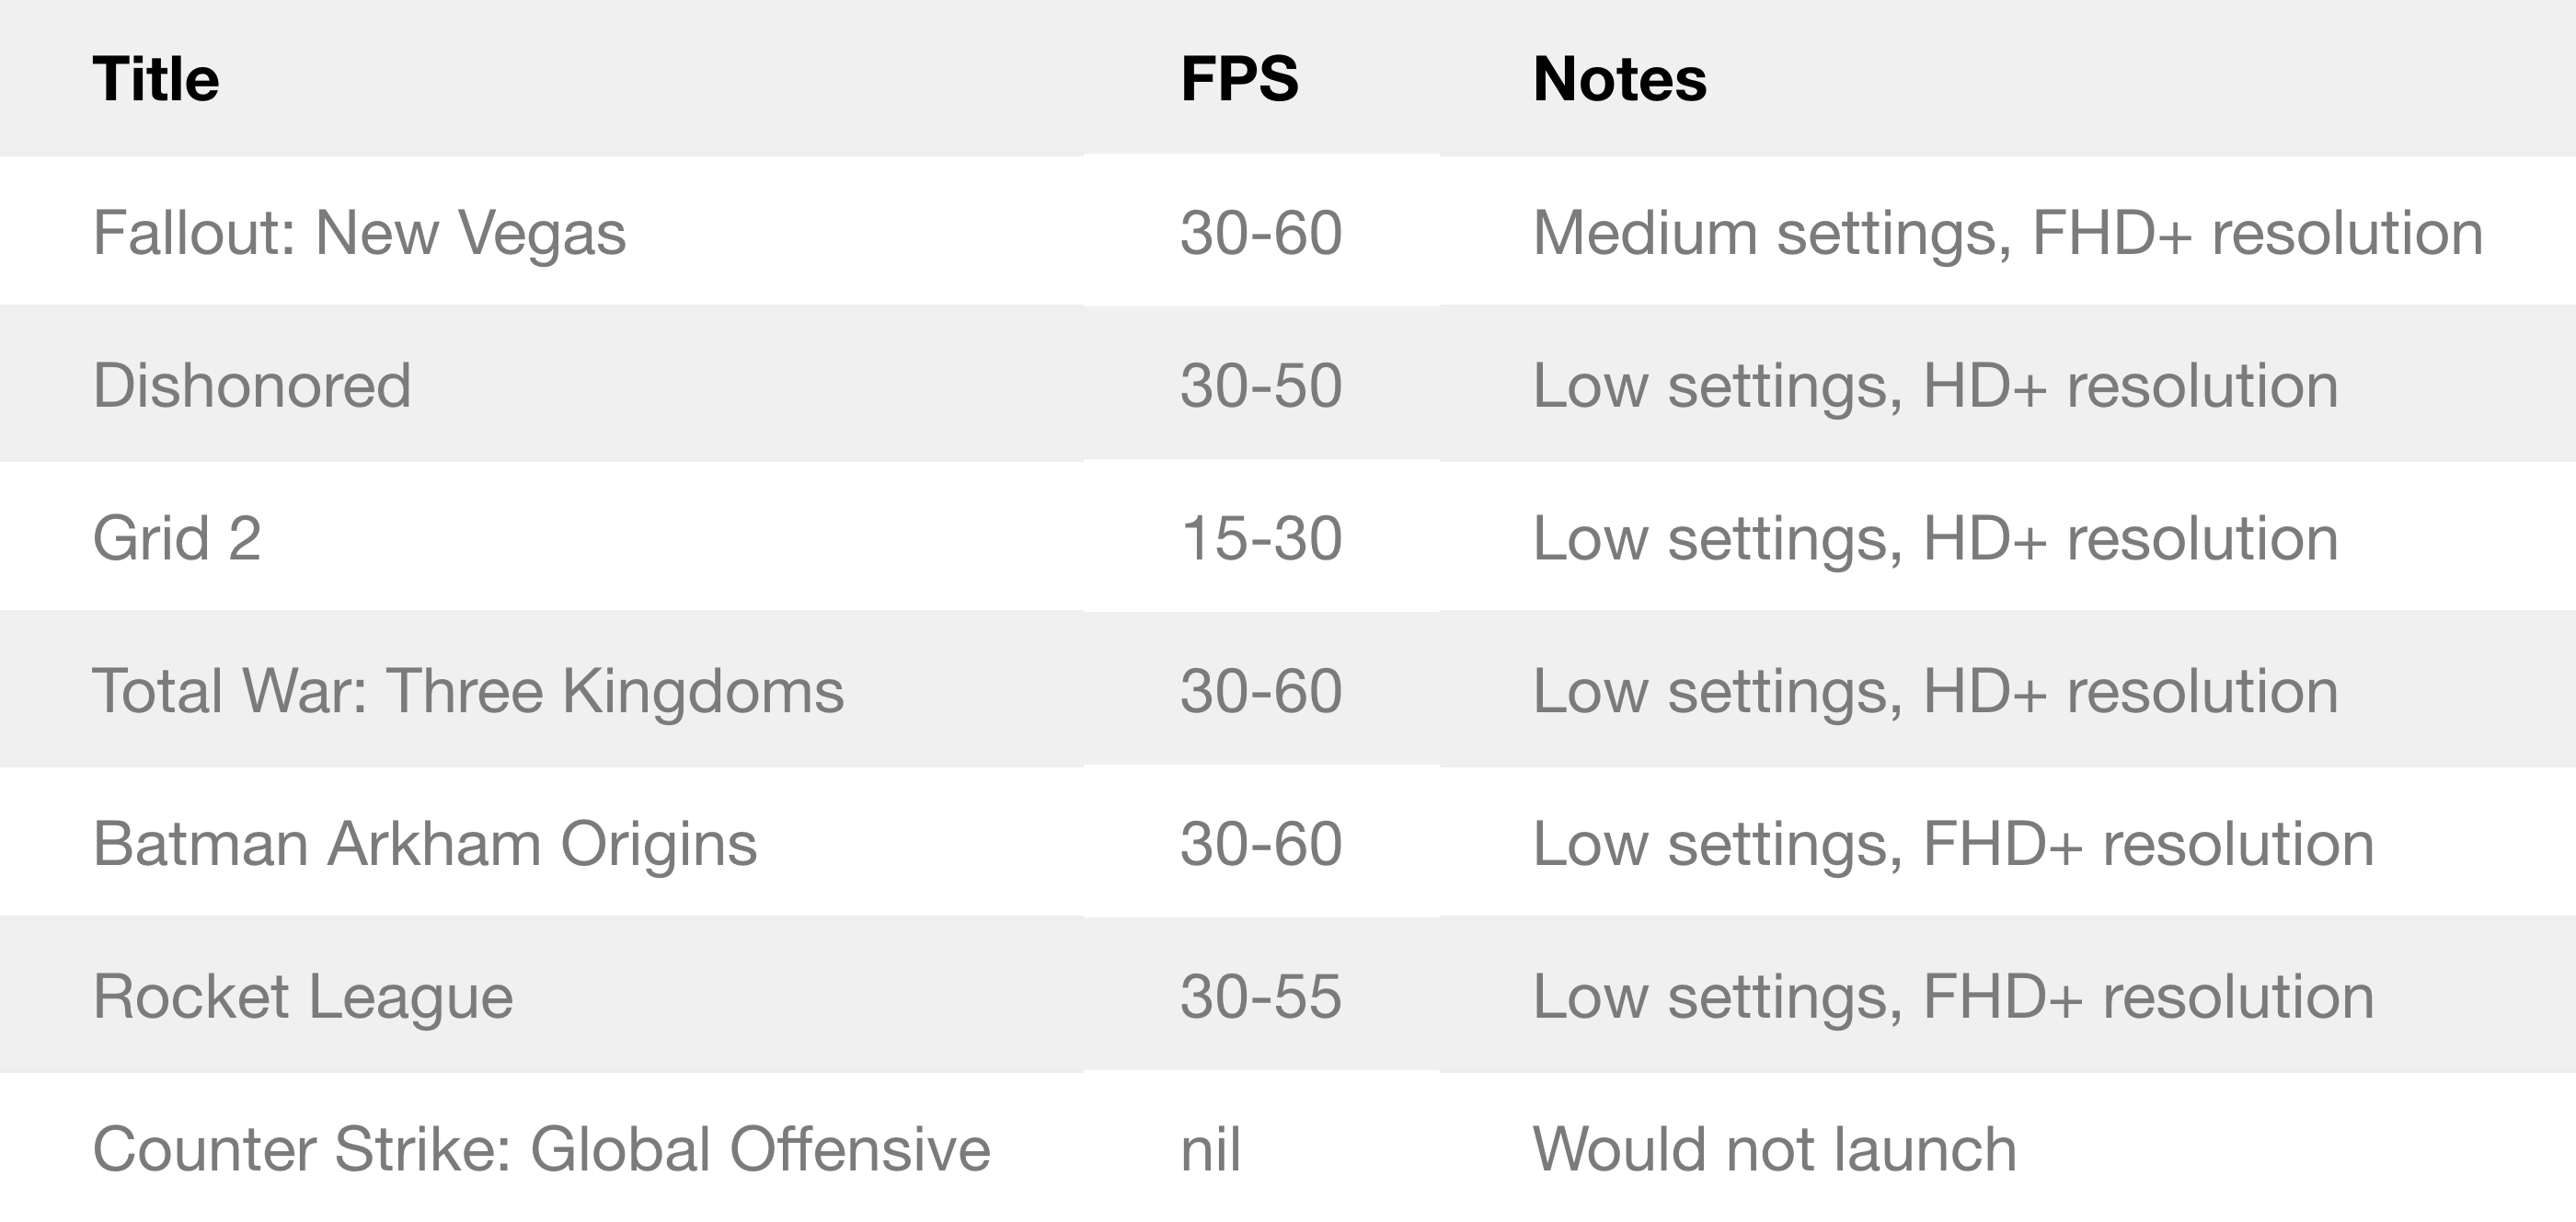Select the Grid 2 title cell
This screenshot has width=2576, height=1222.
pyautogui.click(x=177, y=539)
